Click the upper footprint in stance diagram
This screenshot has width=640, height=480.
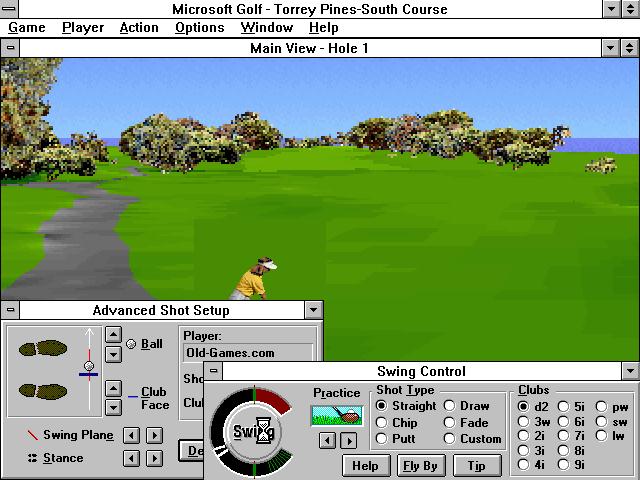43,348
